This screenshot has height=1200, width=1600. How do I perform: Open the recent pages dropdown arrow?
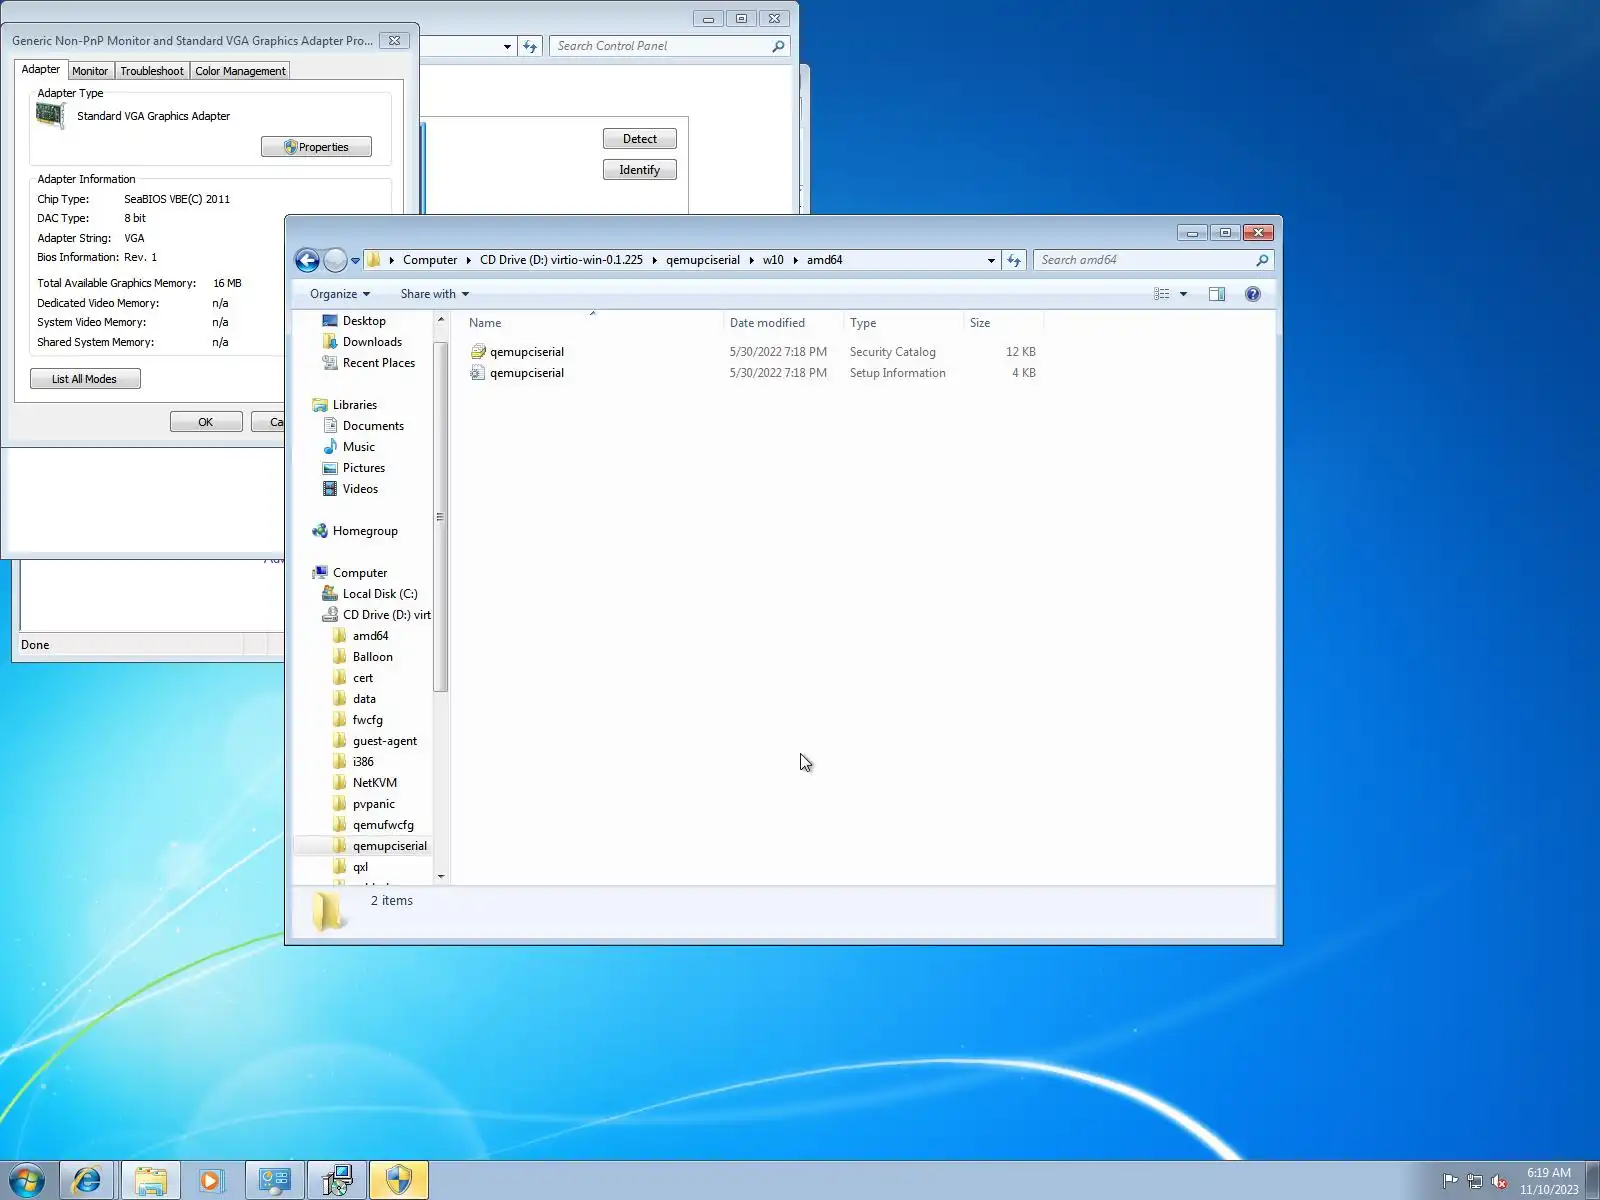(355, 261)
